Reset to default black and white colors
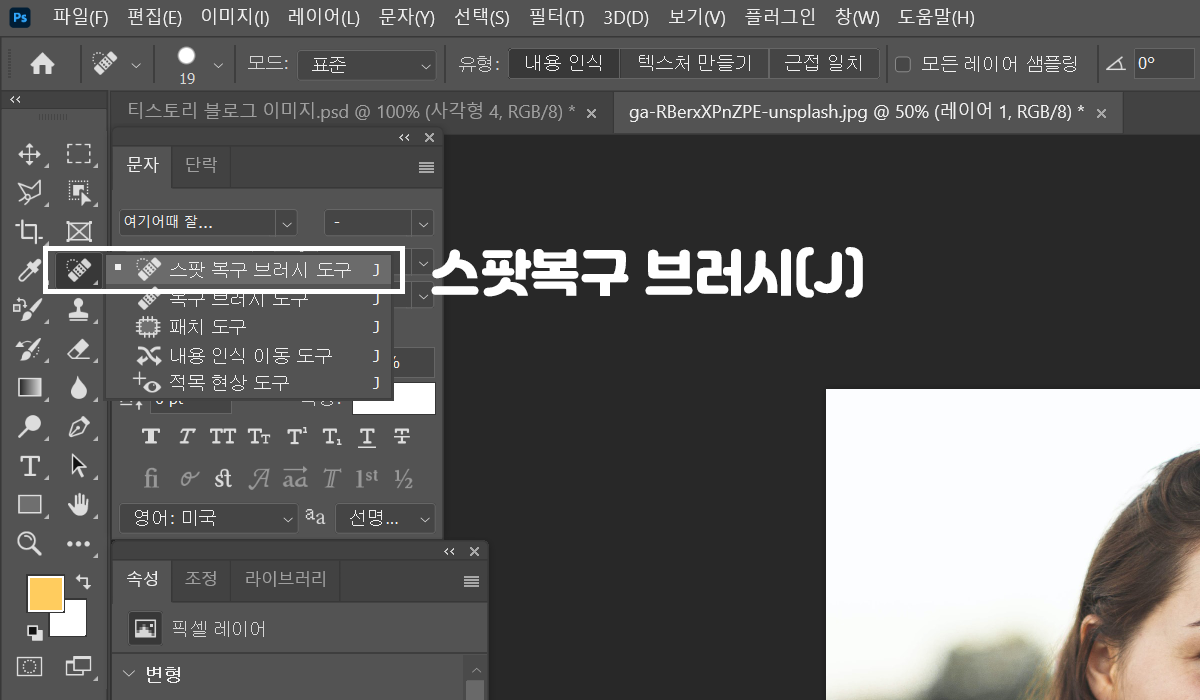The height and width of the screenshot is (700, 1200). 34,632
